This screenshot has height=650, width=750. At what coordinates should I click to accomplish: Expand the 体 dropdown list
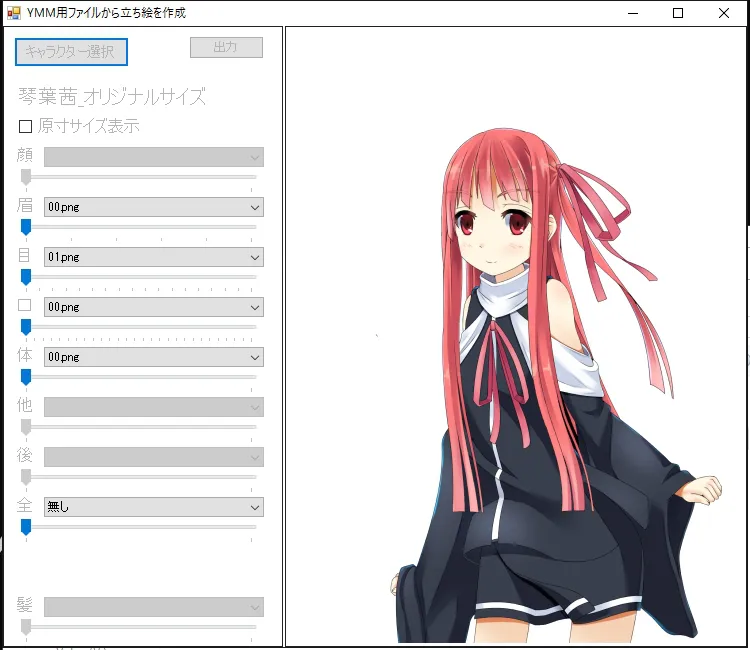153,357
